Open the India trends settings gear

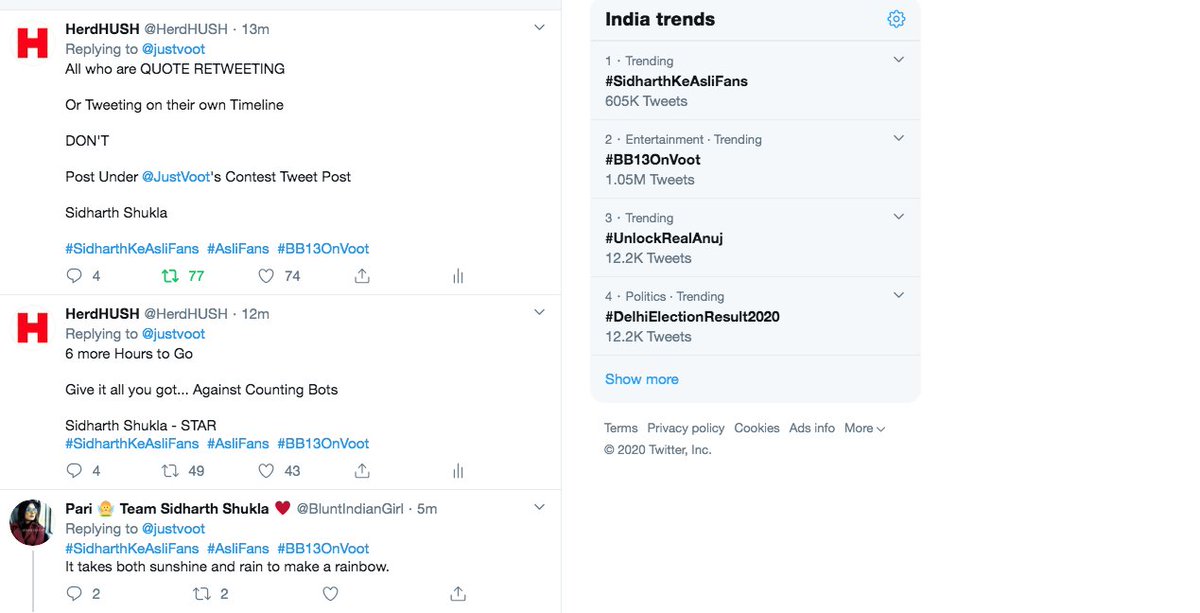click(896, 19)
